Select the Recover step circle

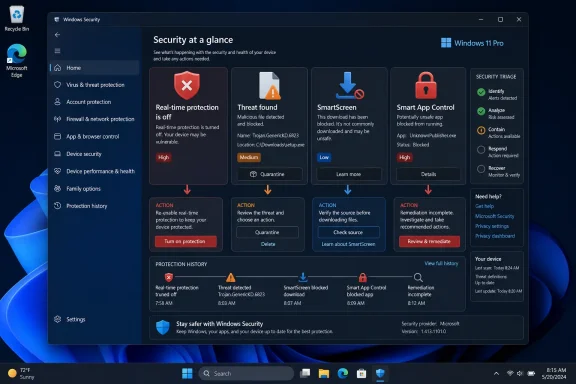pyautogui.click(x=481, y=169)
